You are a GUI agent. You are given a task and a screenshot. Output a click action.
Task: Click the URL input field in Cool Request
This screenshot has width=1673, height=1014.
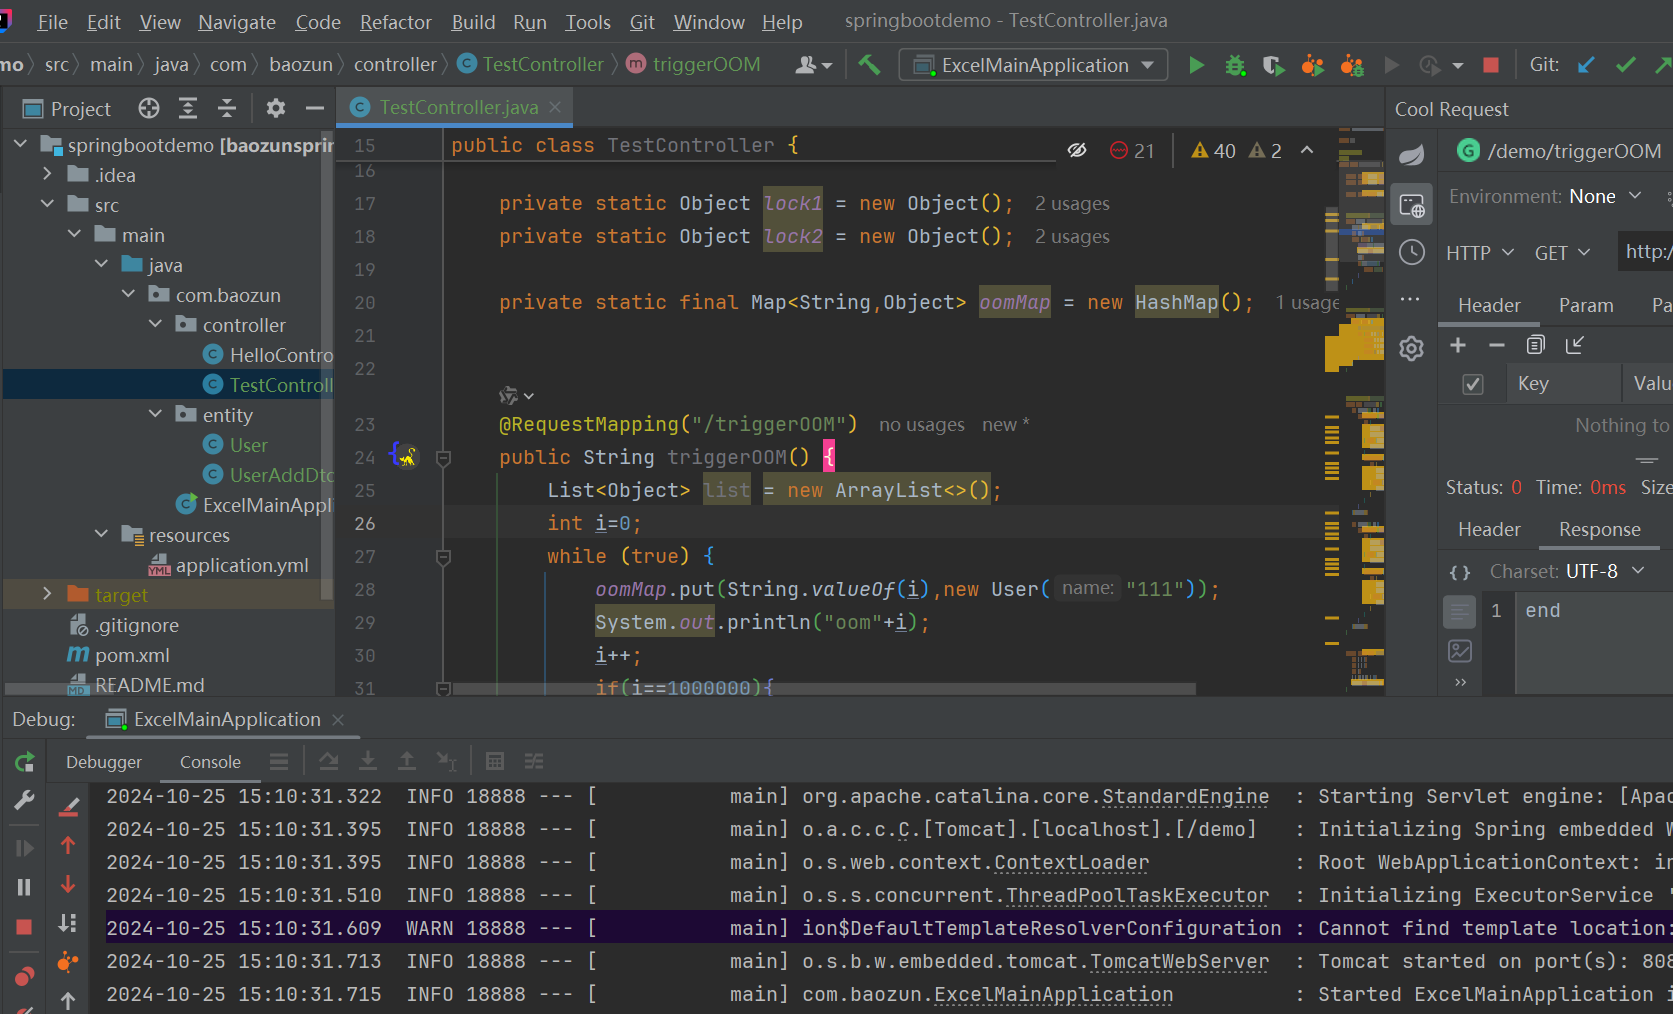(x=1645, y=251)
